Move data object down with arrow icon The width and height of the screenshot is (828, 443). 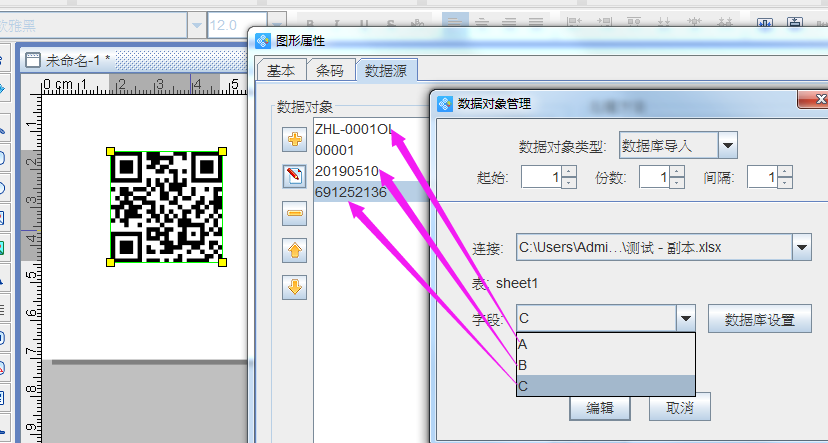[294, 287]
